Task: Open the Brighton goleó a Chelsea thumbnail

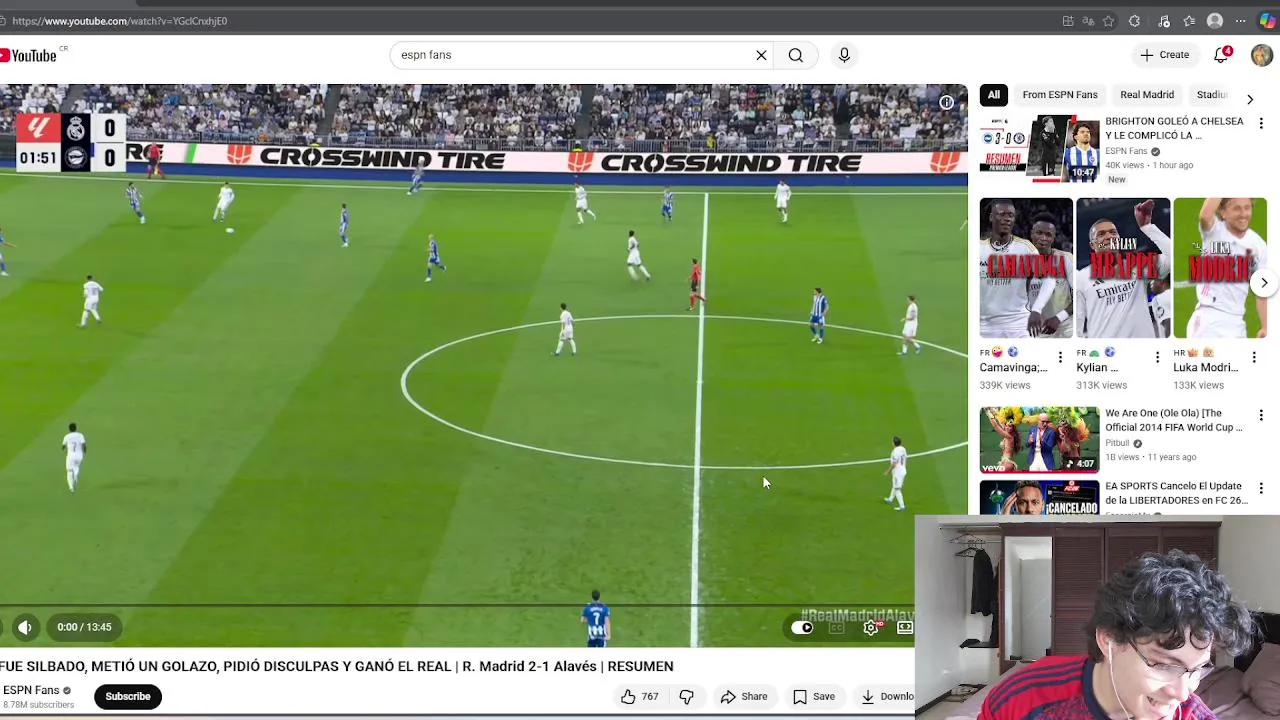Action: pyautogui.click(x=1039, y=148)
